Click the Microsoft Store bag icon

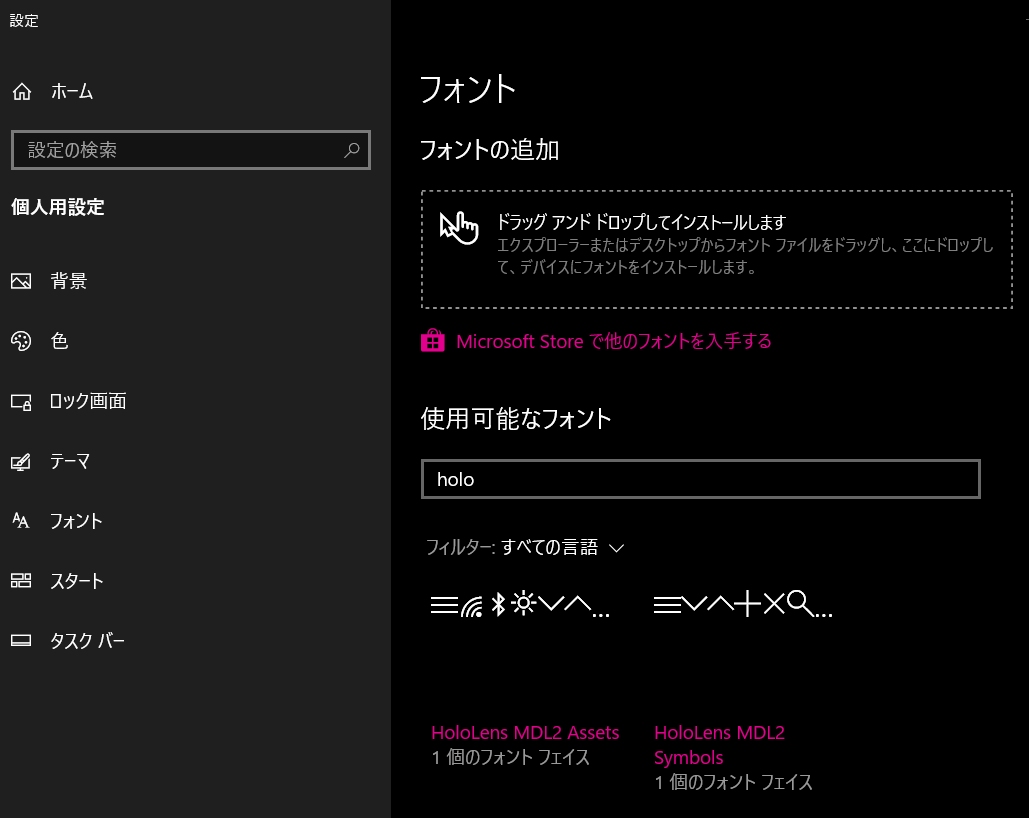[x=432, y=341]
